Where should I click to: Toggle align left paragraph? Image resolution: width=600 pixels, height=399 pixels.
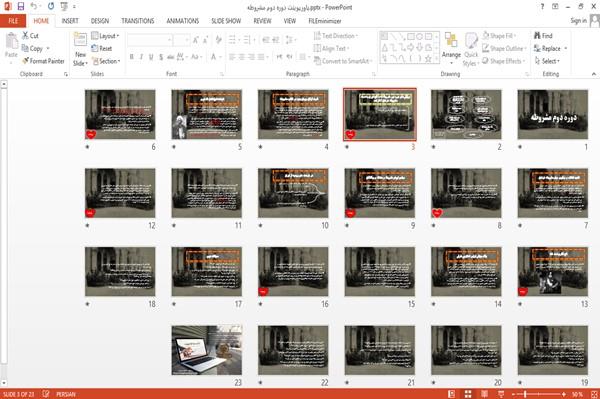pos(232,57)
